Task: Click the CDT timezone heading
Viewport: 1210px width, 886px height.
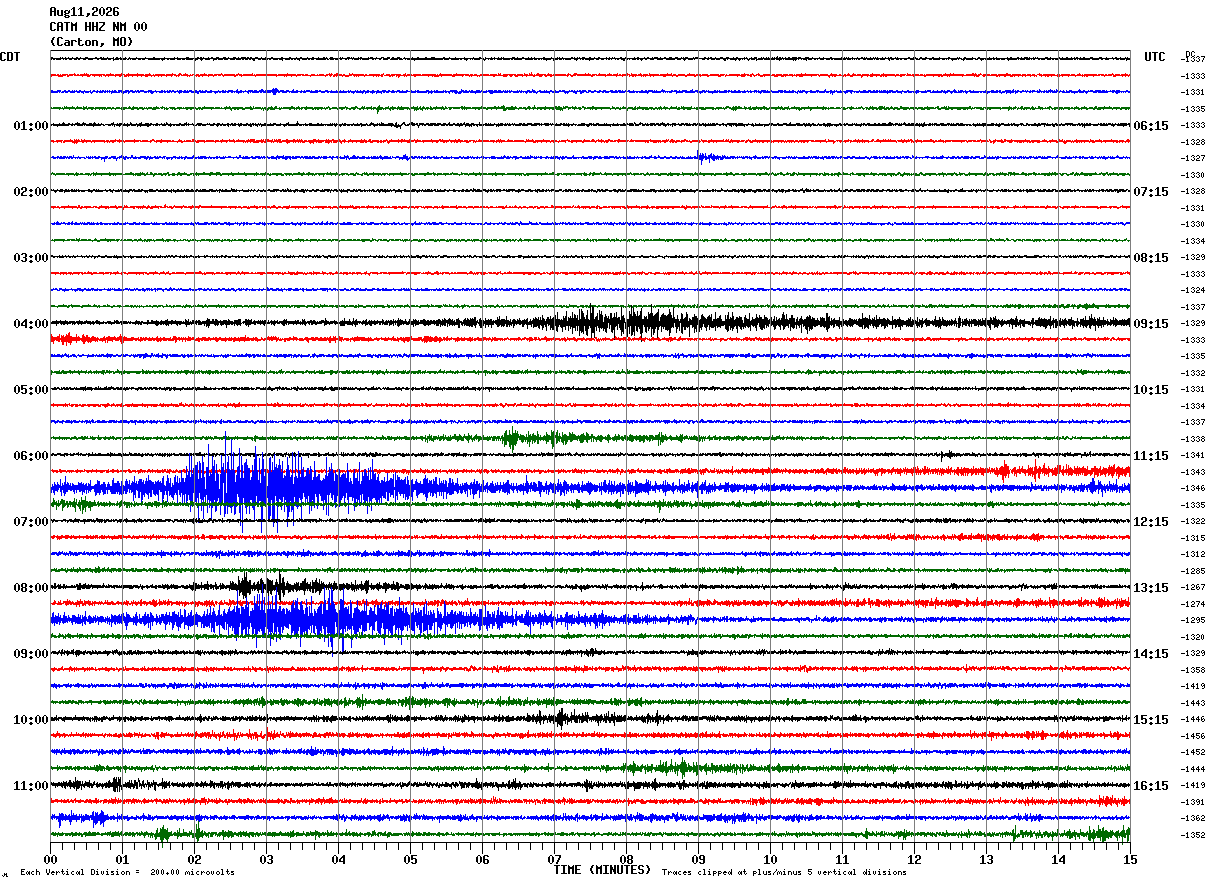Action: (x=10, y=57)
